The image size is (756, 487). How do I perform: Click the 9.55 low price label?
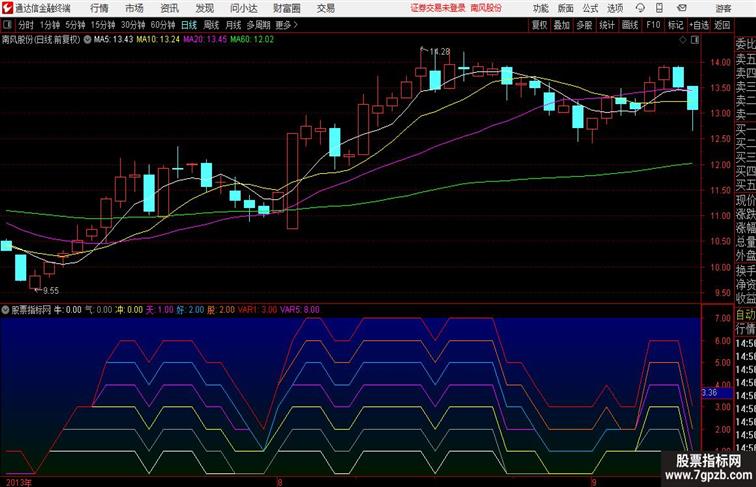point(51,291)
